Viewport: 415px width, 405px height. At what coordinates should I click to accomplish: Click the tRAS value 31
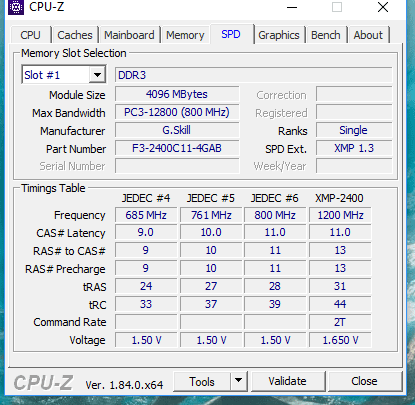click(x=340, y=286)
